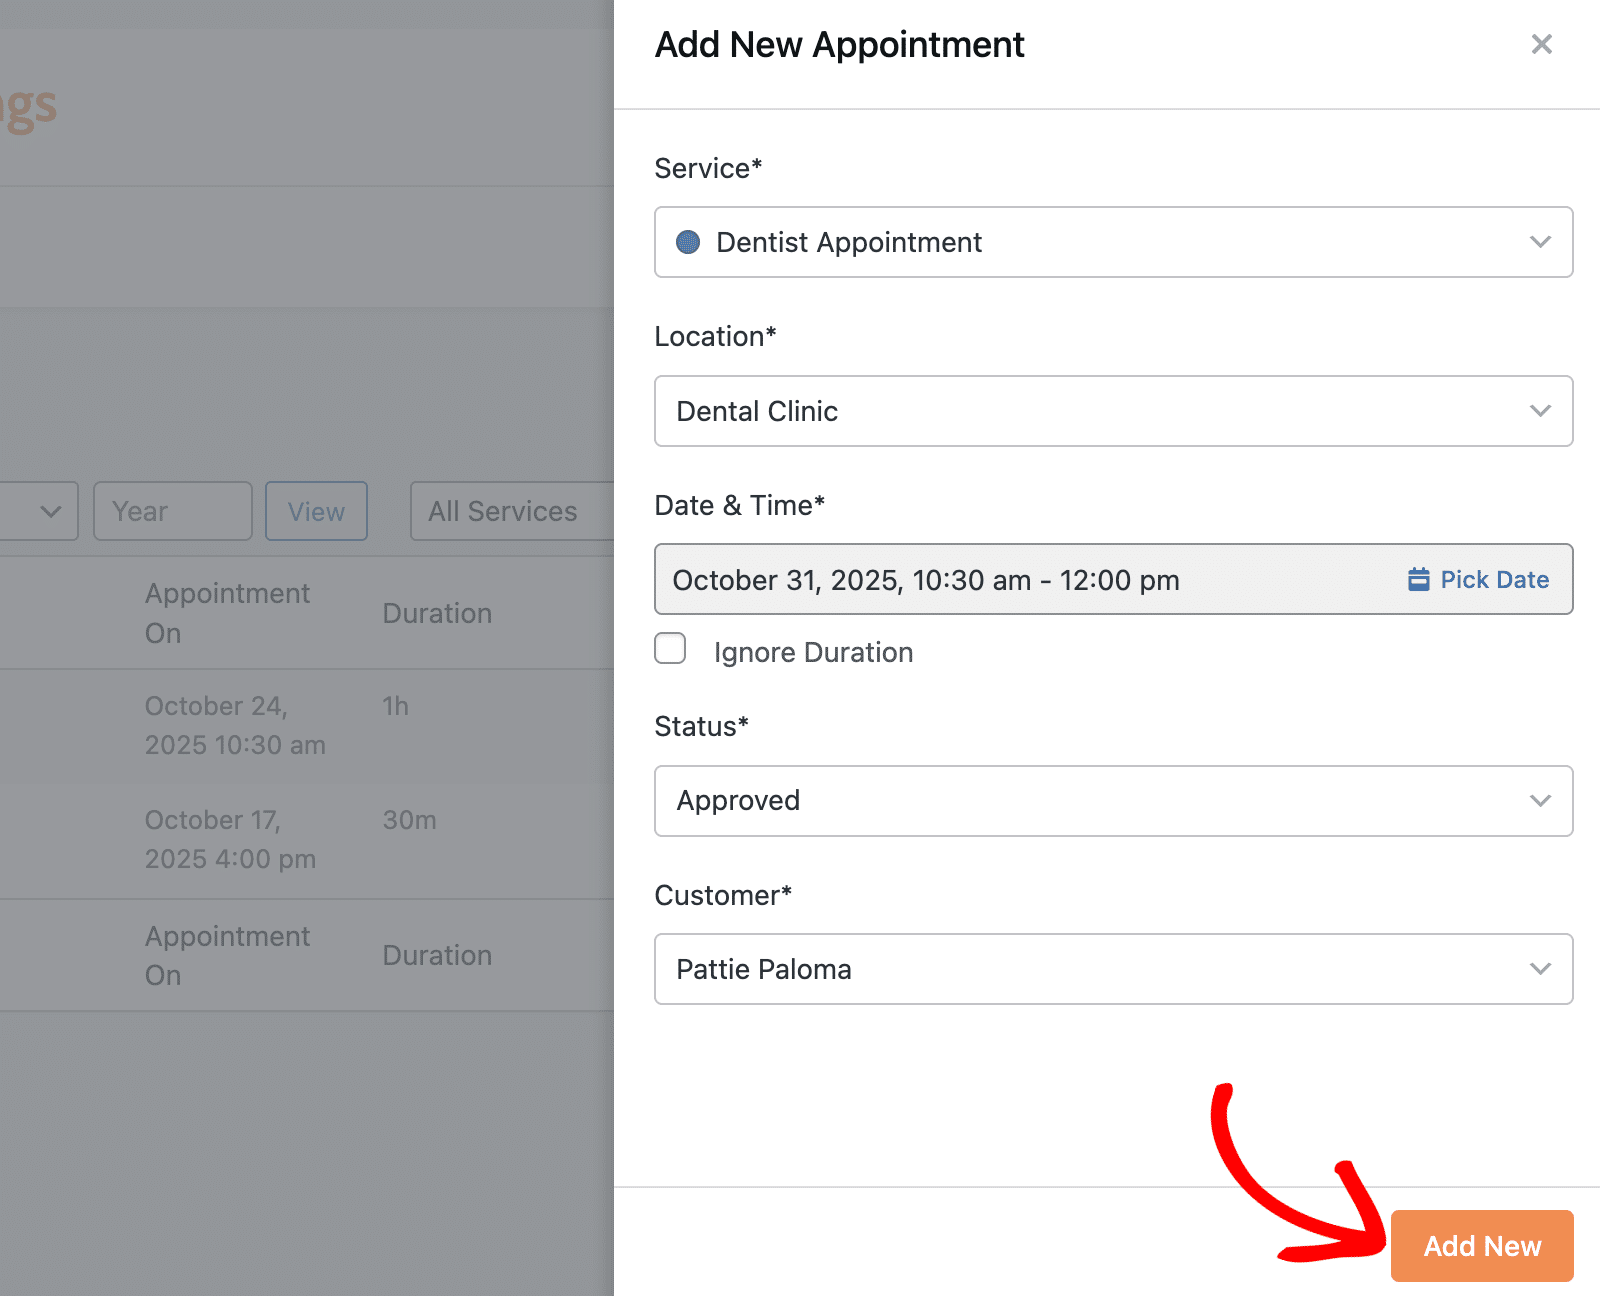Click the Approved status value
This screenshot has width=1600, height=1296.
(738, 801)
